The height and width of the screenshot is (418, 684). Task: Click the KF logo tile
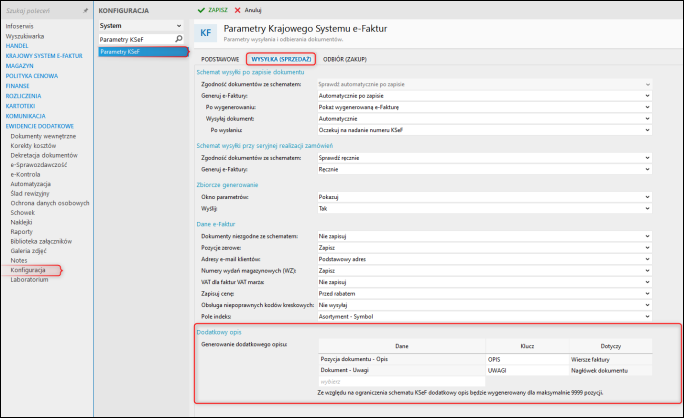[x=207, y=34]
